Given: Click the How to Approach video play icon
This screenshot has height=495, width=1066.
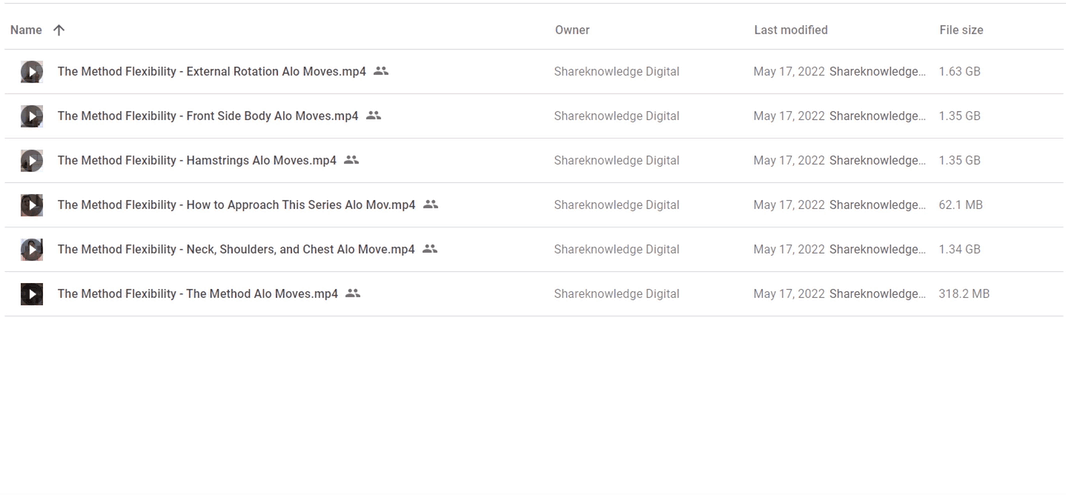Looking at the screenshot, I should (x=32, y=205).
